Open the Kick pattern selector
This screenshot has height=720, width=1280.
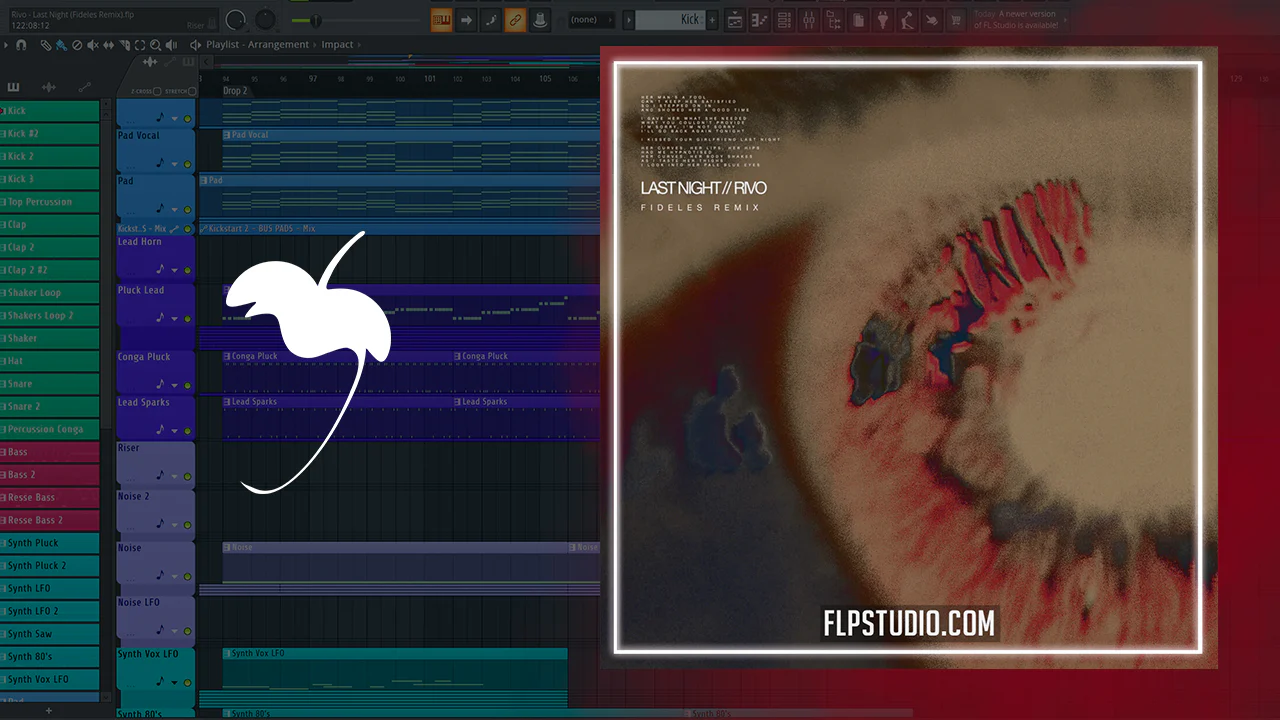click(671, 19)
